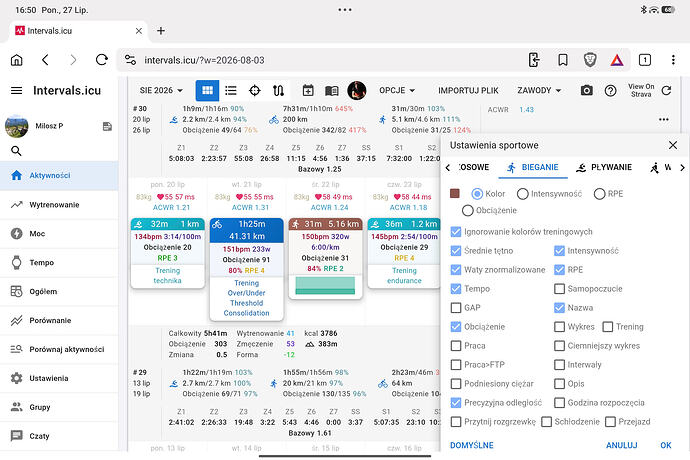Toggle Ignorowanie kolorów treningowych checkbox
Viewport: 690px width, 460px height.
(456, 232)
